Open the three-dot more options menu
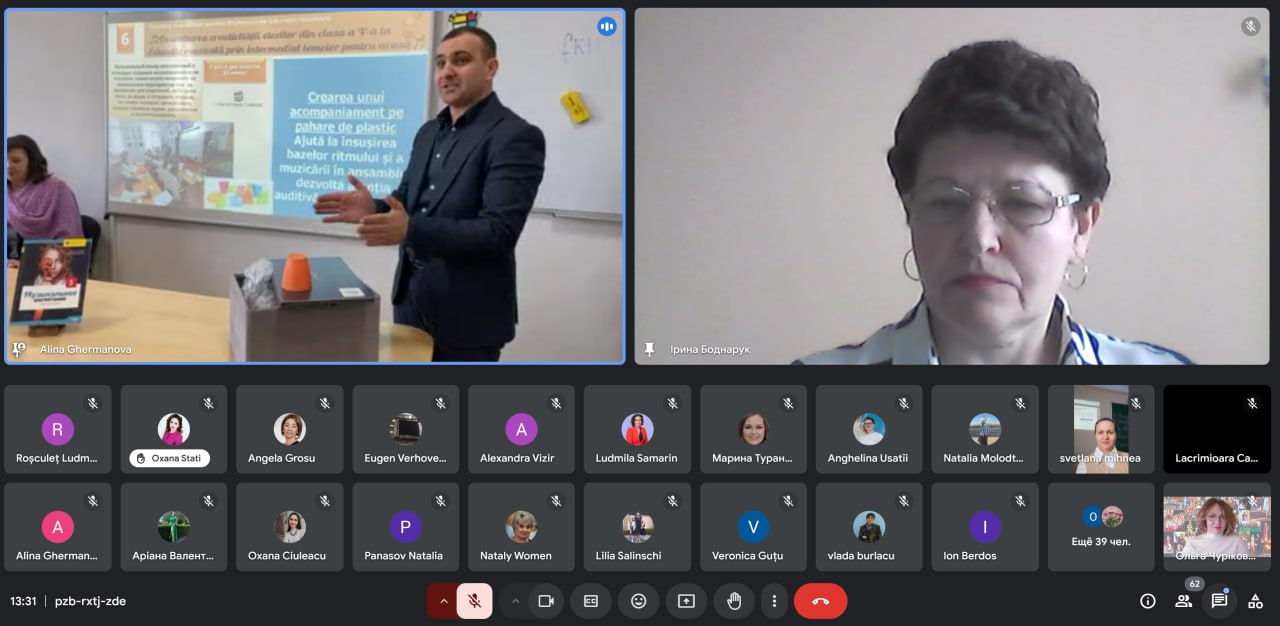1280x626 pixels. point(774,601)
